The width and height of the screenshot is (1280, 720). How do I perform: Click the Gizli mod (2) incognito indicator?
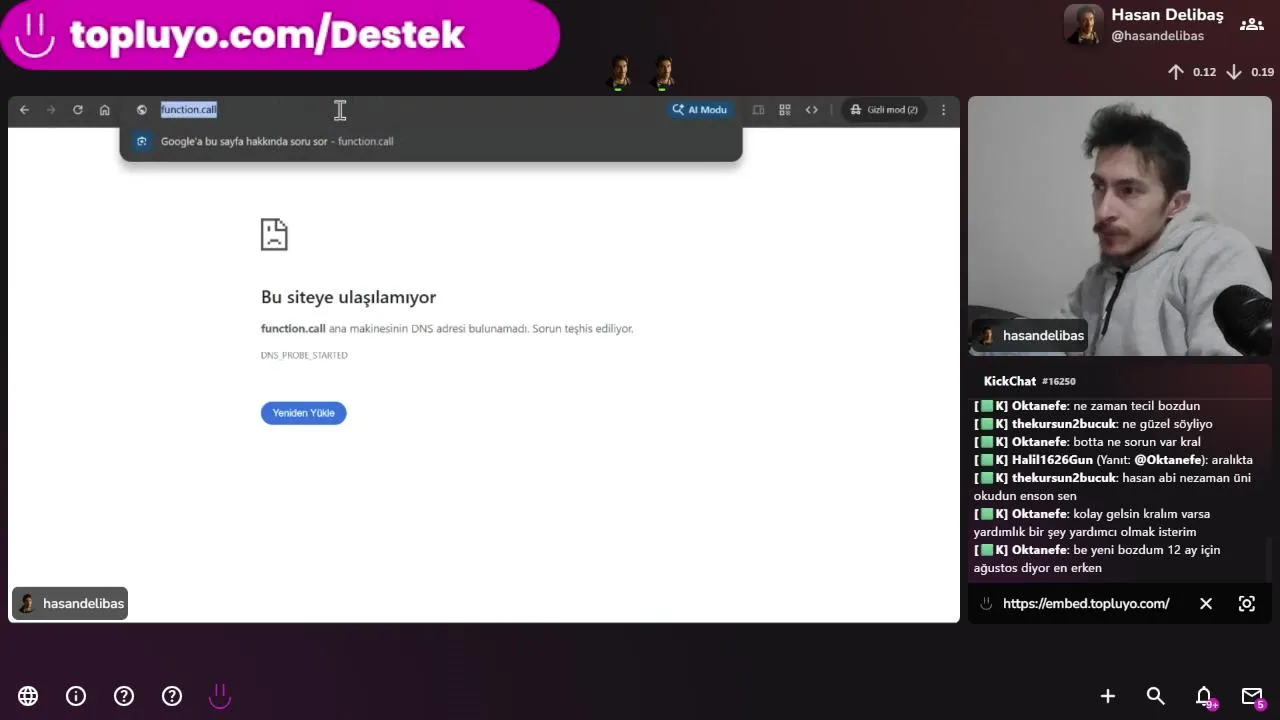click(884, 110)
